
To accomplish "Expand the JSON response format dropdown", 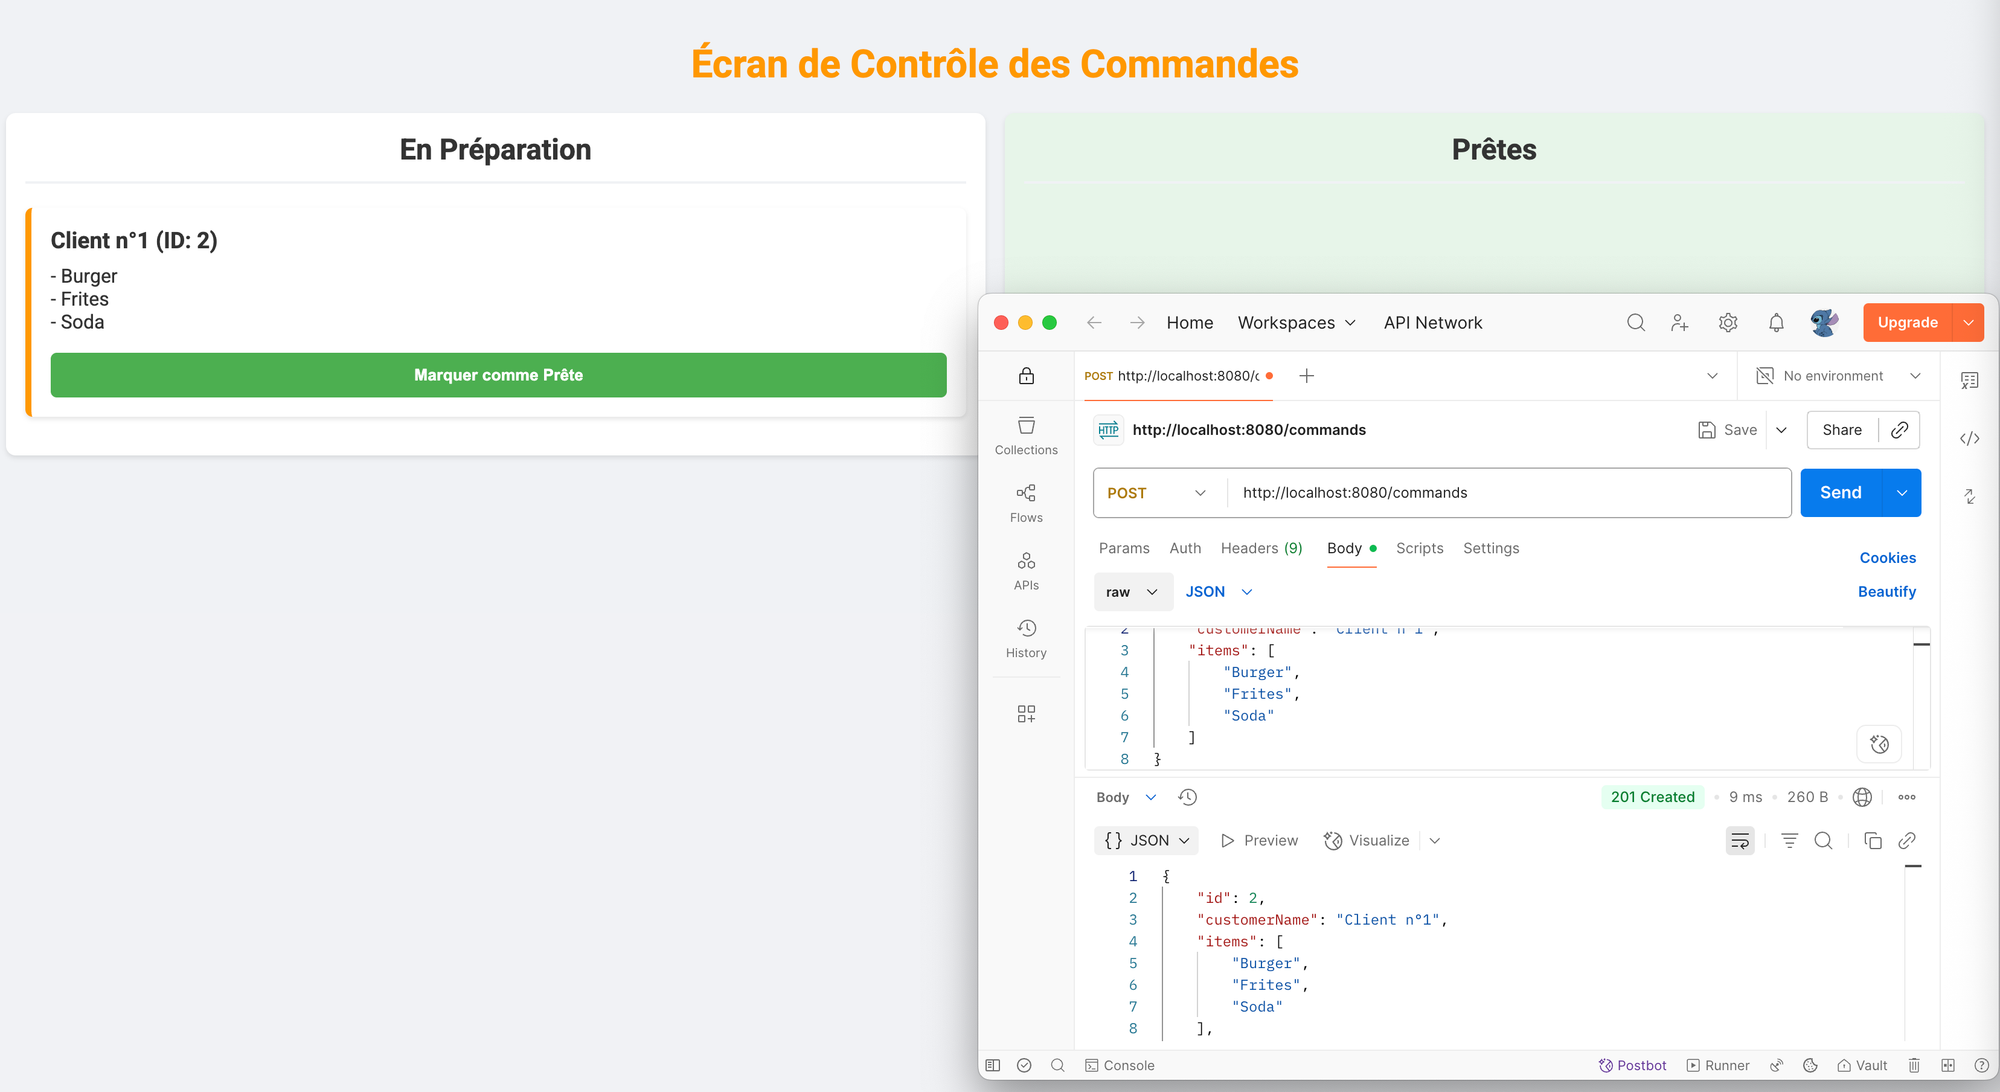I will pyautogui.click(x=1147, y=841).
